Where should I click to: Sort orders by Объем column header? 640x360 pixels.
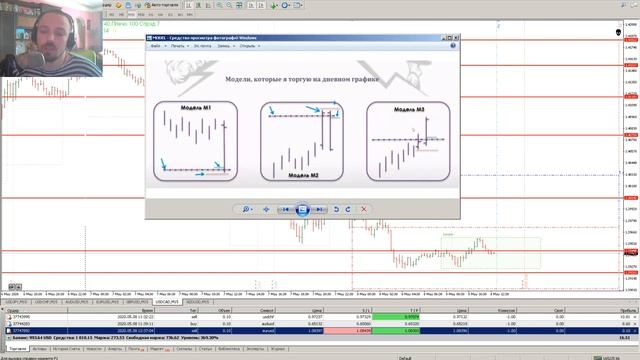click(215, 311)
